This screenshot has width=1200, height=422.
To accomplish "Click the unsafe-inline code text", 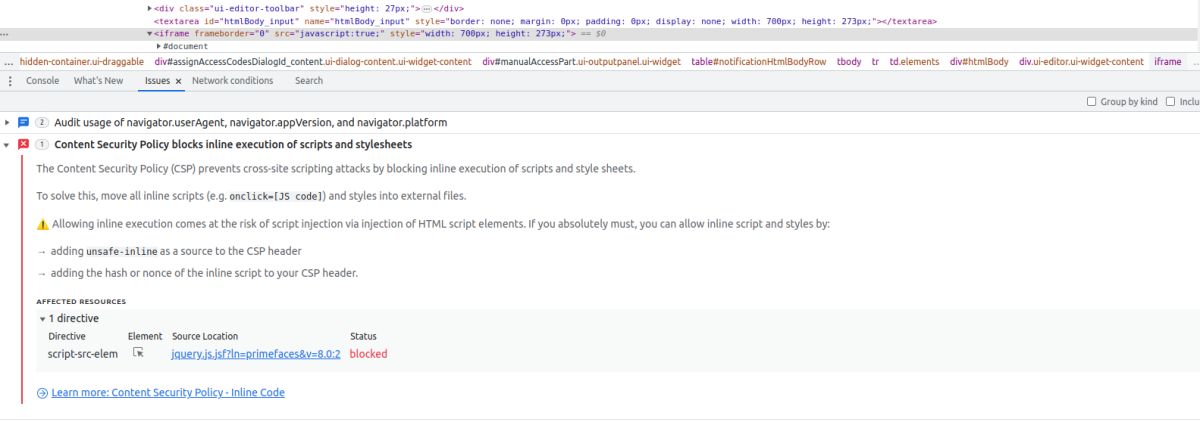I will point(122,251).
